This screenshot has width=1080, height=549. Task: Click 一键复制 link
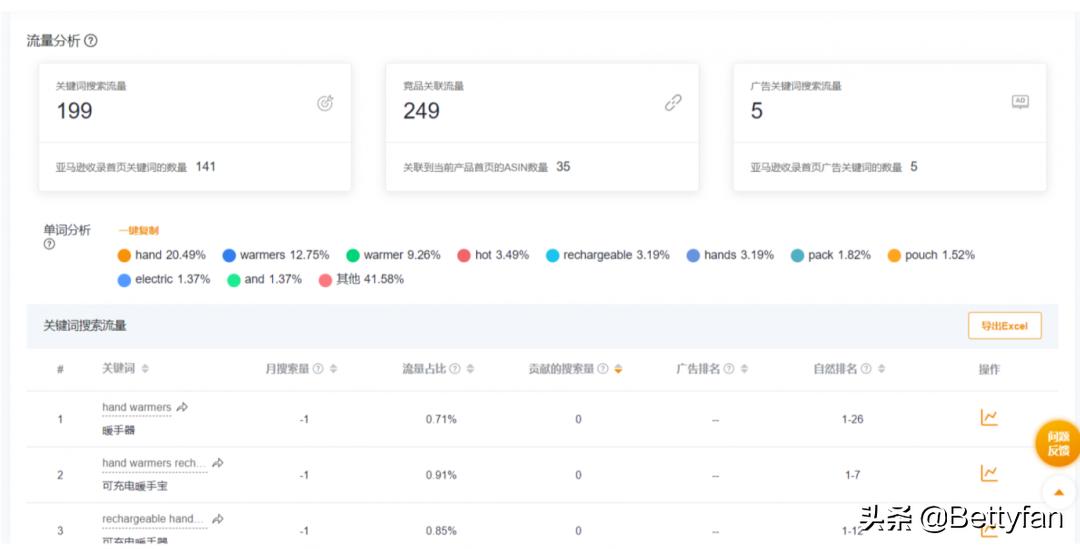coord(138,231)
